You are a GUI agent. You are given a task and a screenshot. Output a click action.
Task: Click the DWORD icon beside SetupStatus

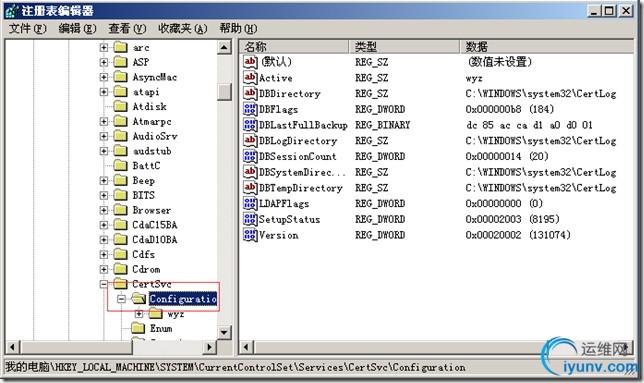coord(250,219)
